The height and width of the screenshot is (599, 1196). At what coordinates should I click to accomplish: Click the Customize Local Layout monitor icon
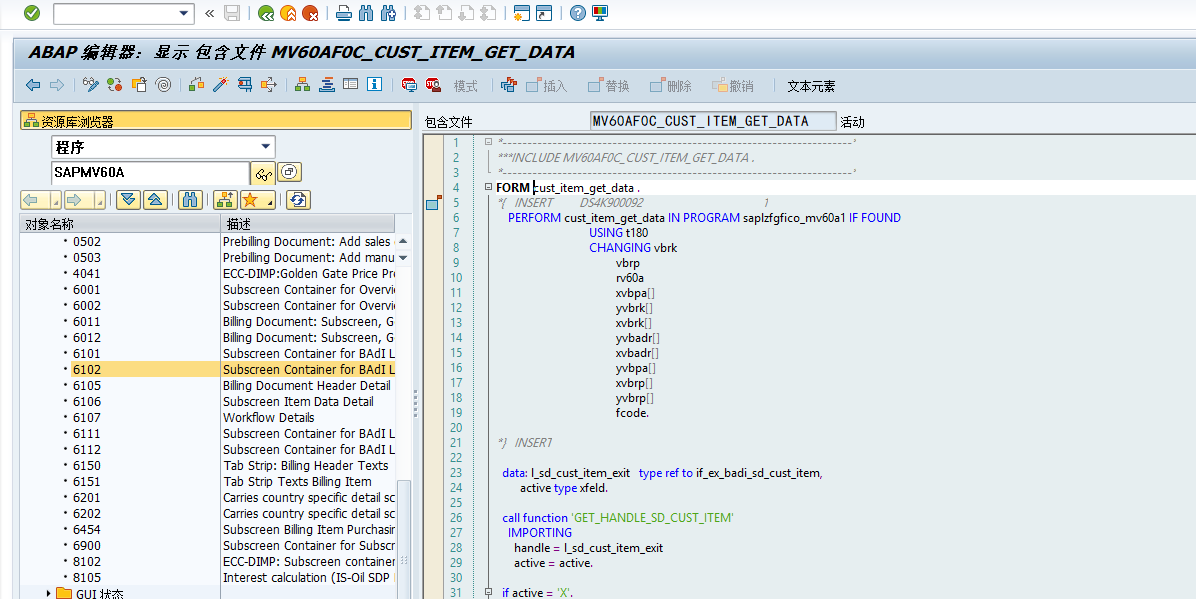600,13
